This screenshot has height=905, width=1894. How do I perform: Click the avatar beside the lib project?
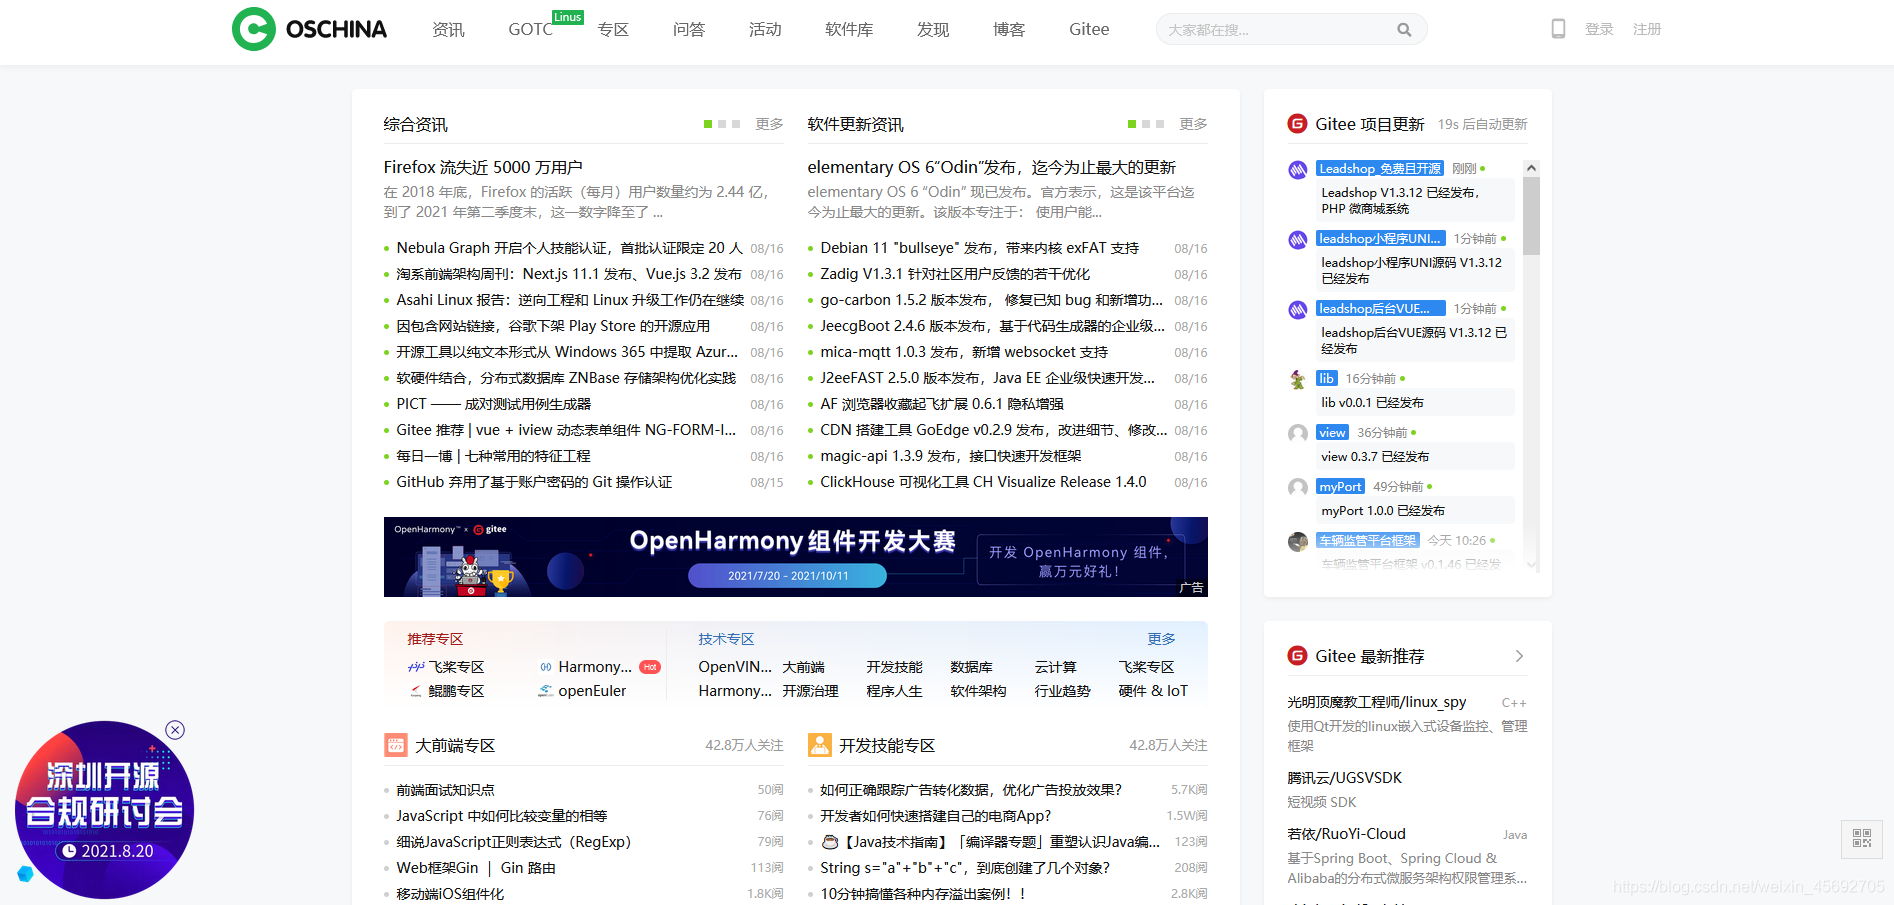pyautogui.click(x=1298, y=380)
